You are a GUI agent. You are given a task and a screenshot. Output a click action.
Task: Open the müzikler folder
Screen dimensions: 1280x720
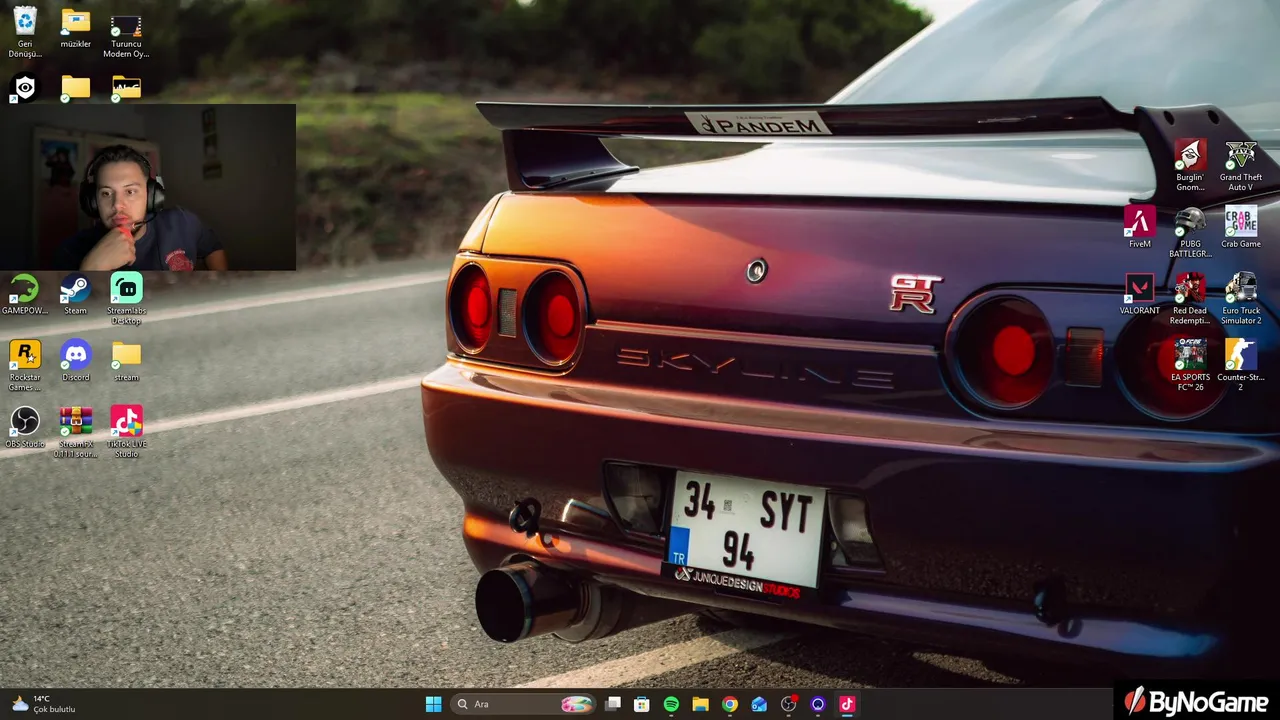(76, 28)
